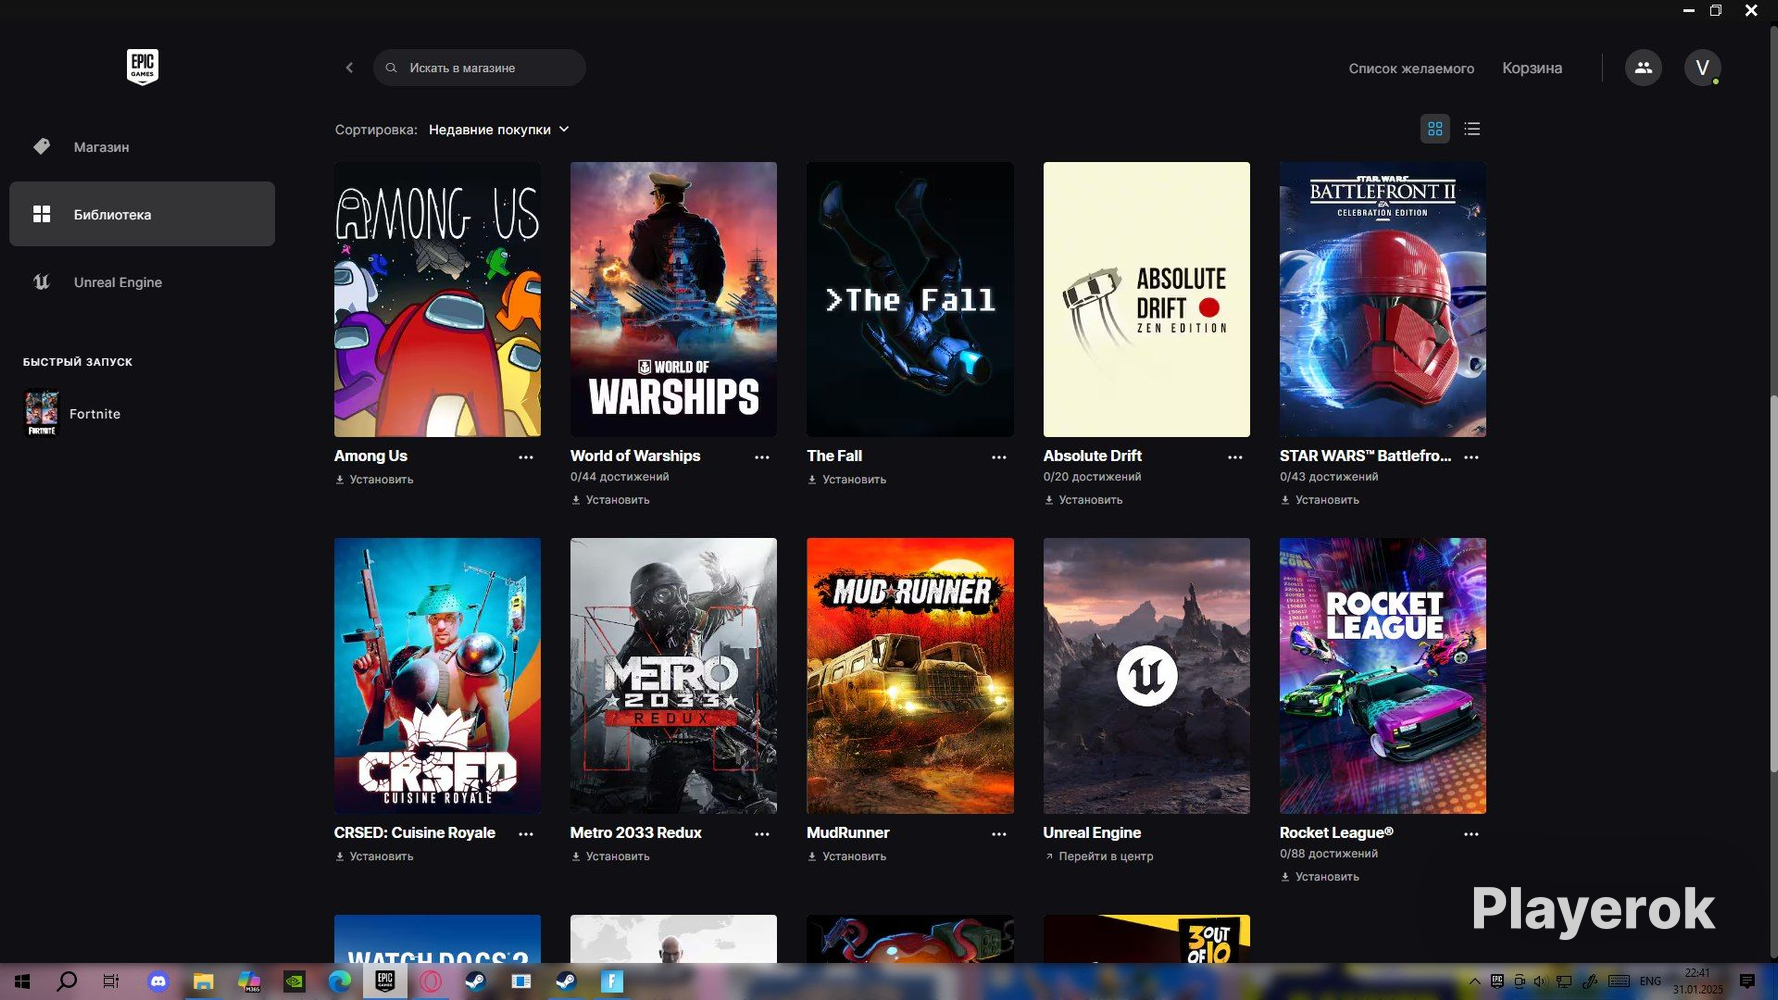Click 0/88 достижений under Rocket League
1778x1000 pixels.
pos(1328,854)
